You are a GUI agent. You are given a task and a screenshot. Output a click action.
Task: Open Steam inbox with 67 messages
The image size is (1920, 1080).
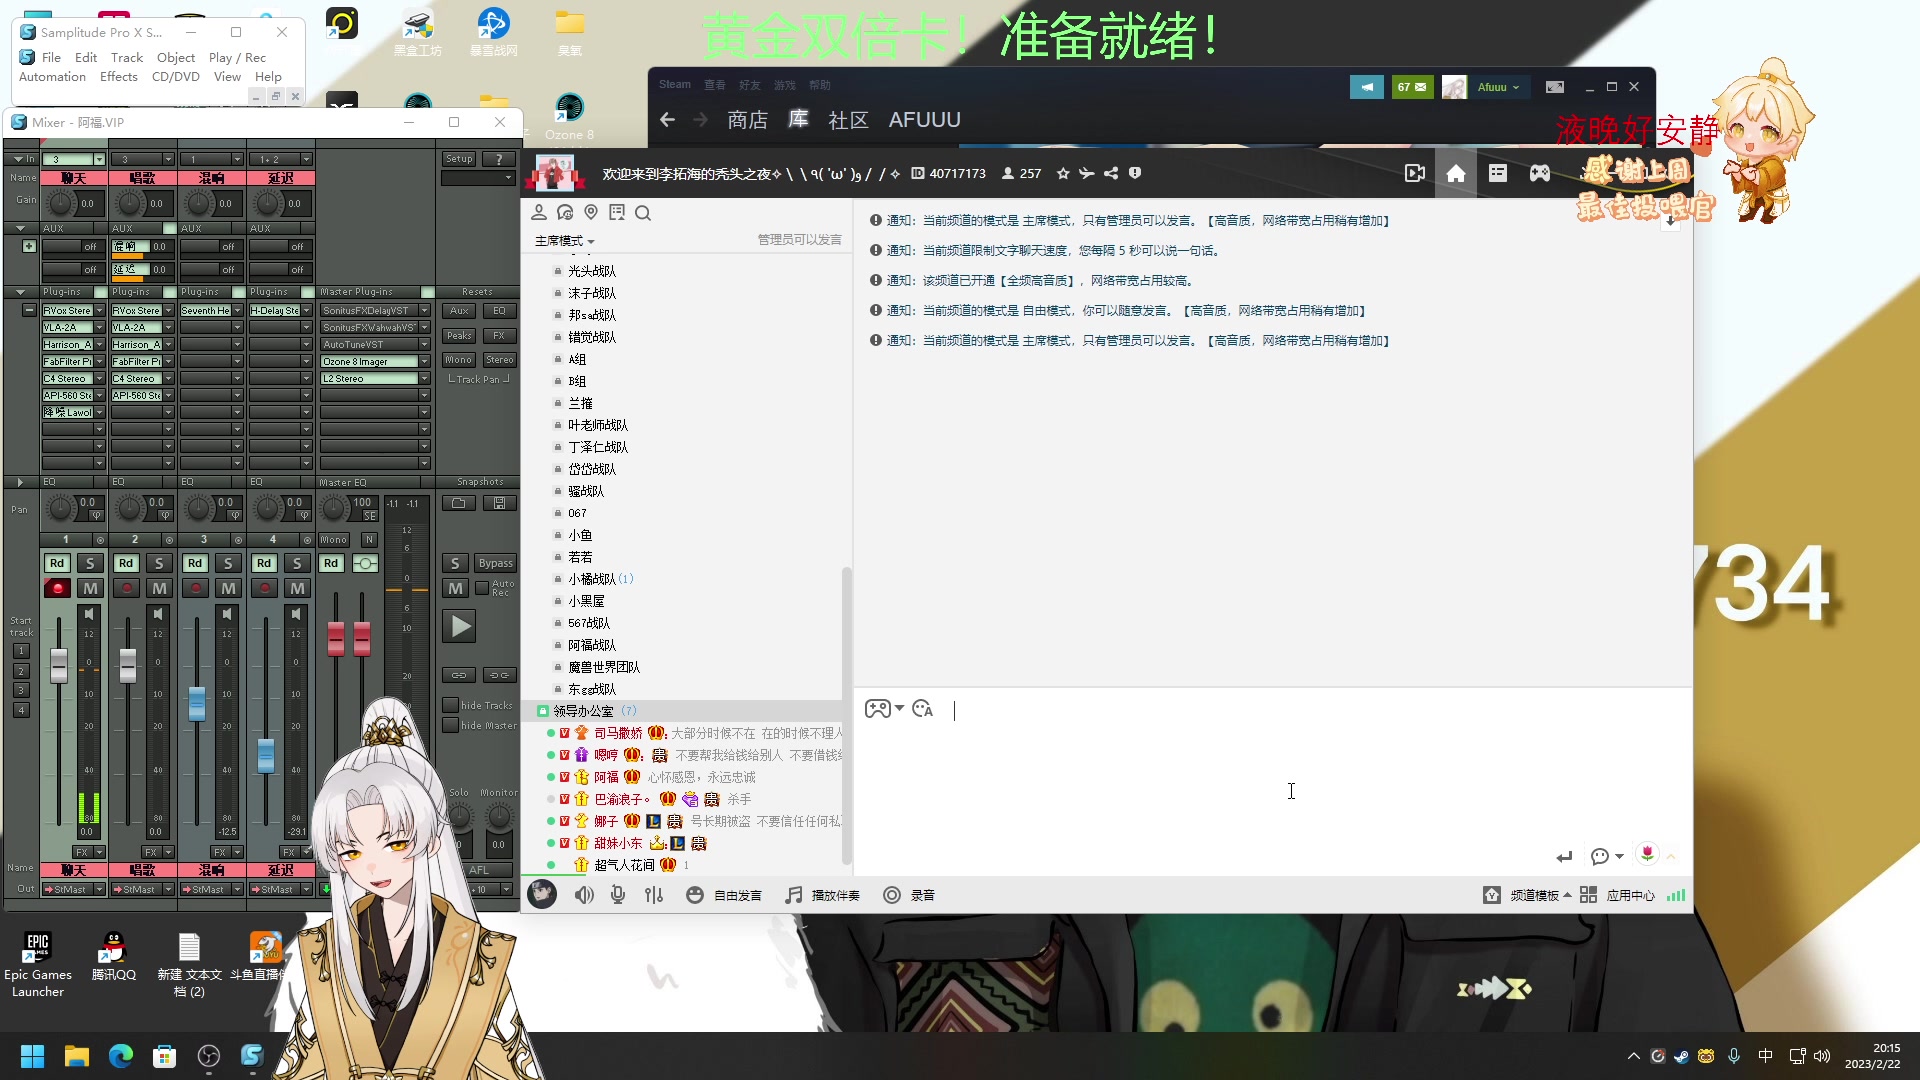[1412, 87]
